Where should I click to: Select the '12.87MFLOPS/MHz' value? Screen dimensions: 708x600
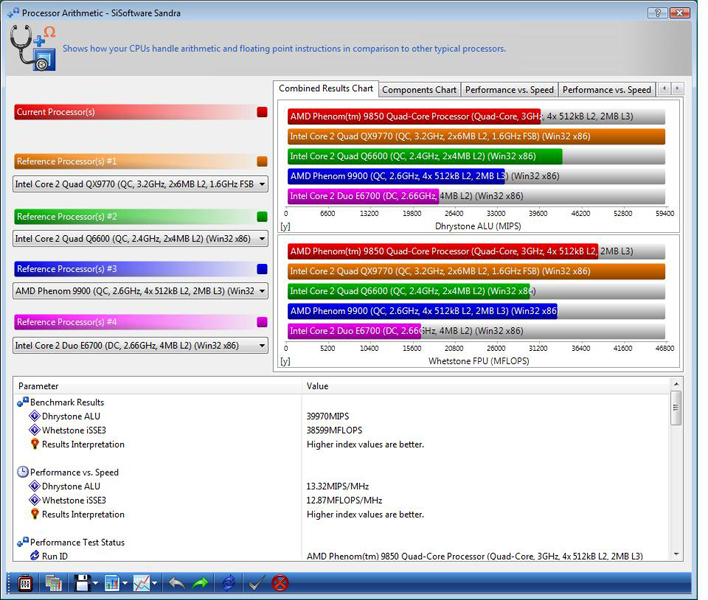(x=345, y=500)
